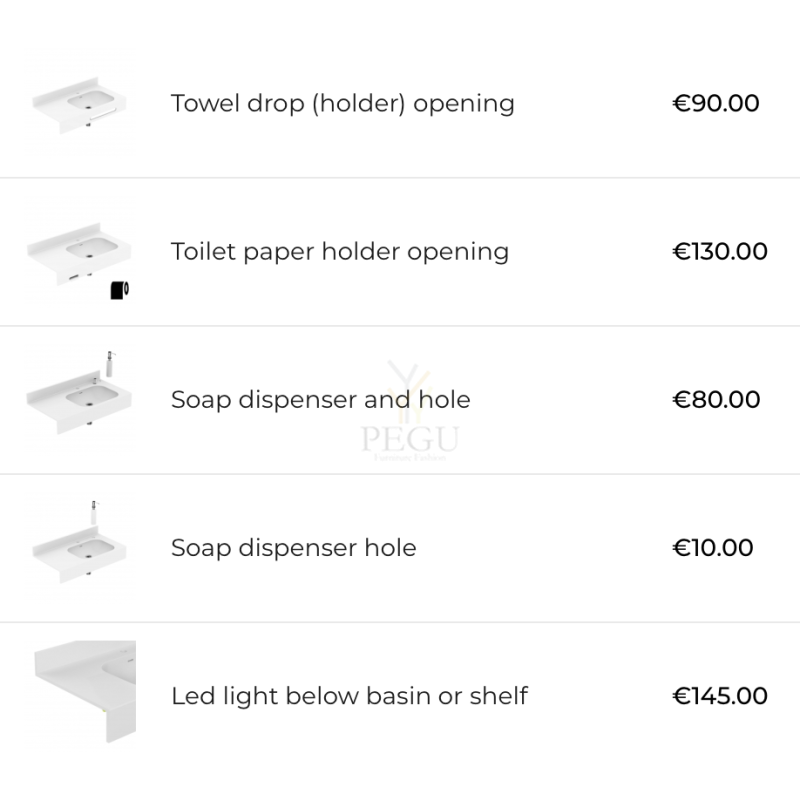Image resolution: width=800 pixels, height=800 pixels.
Task: Choose Toilet paper holder opening option
Action: pyautogui.click(x=340, y=252)
